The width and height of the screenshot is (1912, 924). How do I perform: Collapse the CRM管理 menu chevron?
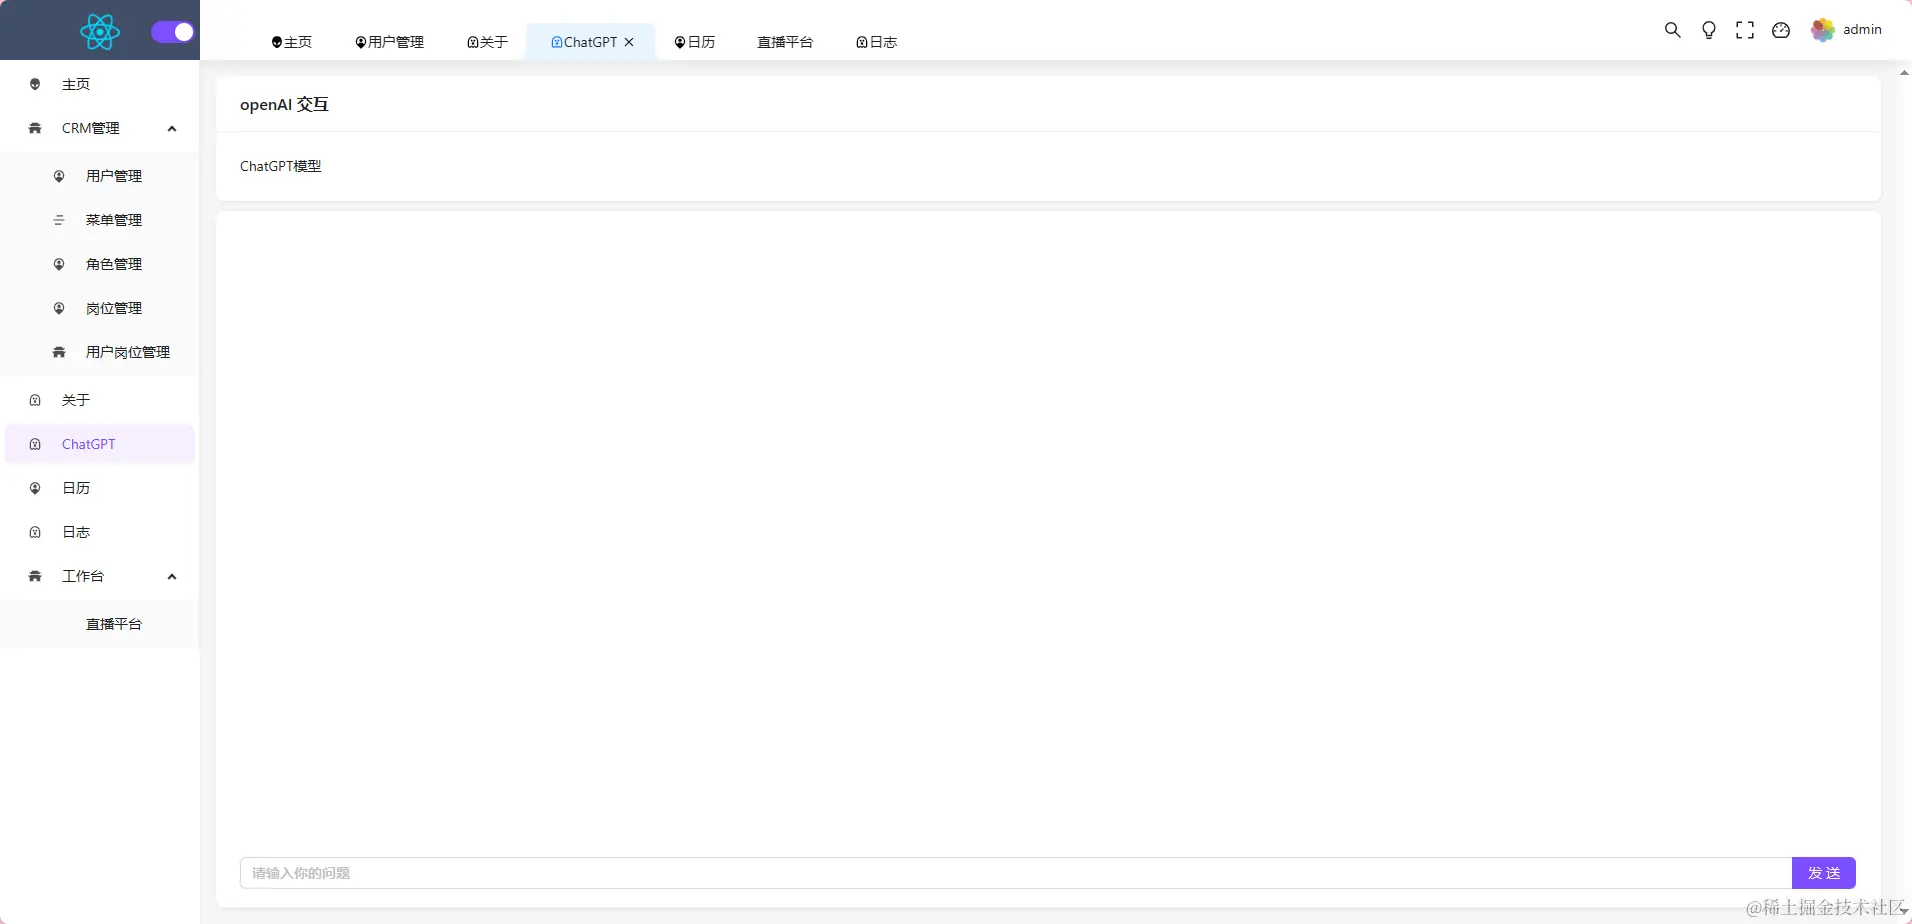coord(172,128)
